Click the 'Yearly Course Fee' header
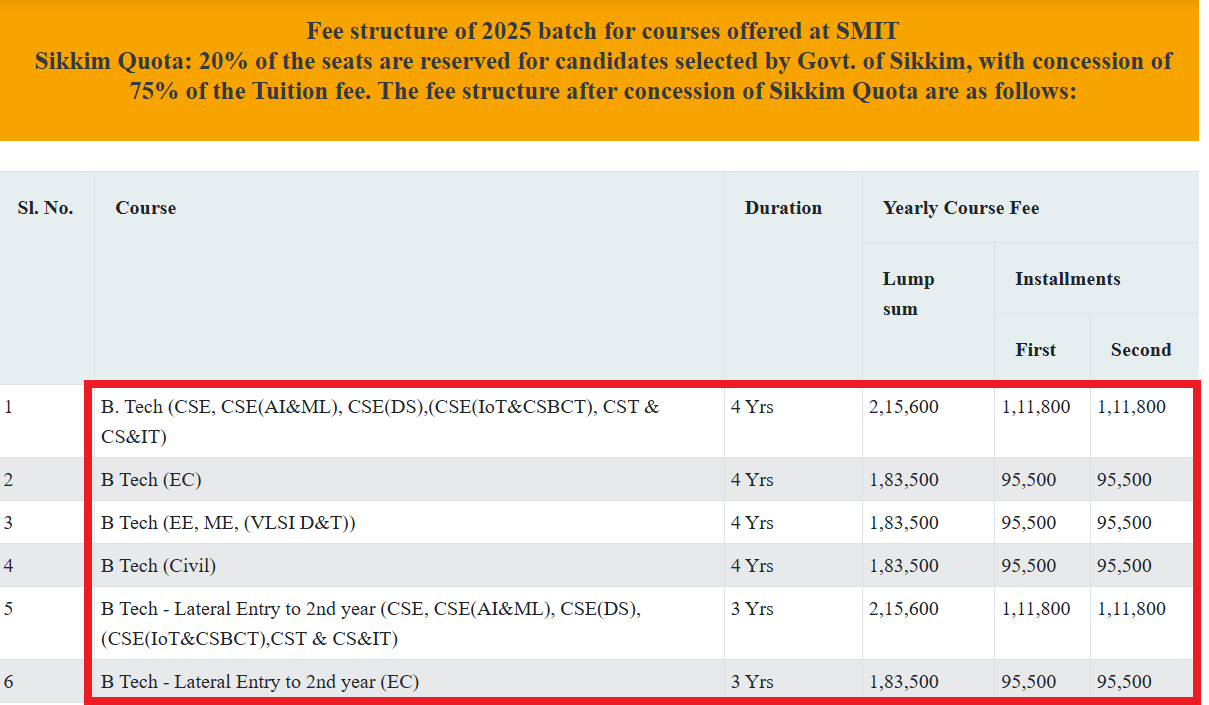Image resolution: width=1209 pixels, height=705 pixels. tap(961, 208)
